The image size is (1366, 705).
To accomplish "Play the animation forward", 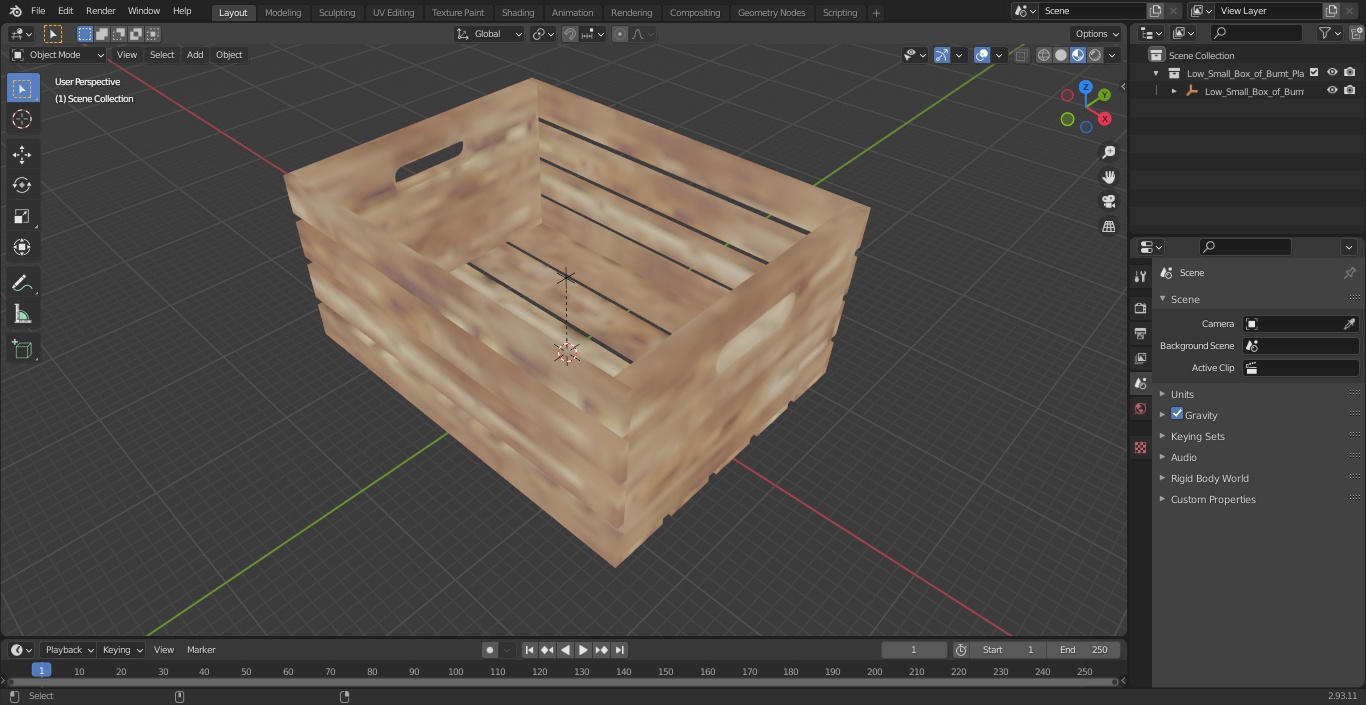I will click(584, 650).
